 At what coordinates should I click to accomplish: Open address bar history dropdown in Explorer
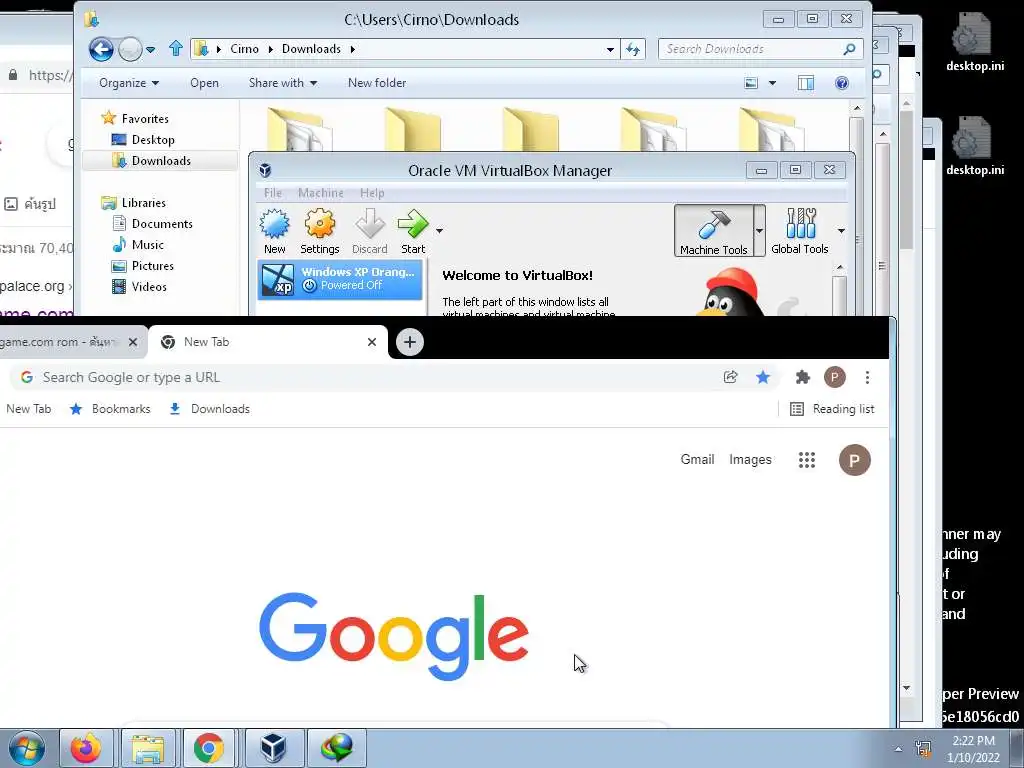[610, 50]
